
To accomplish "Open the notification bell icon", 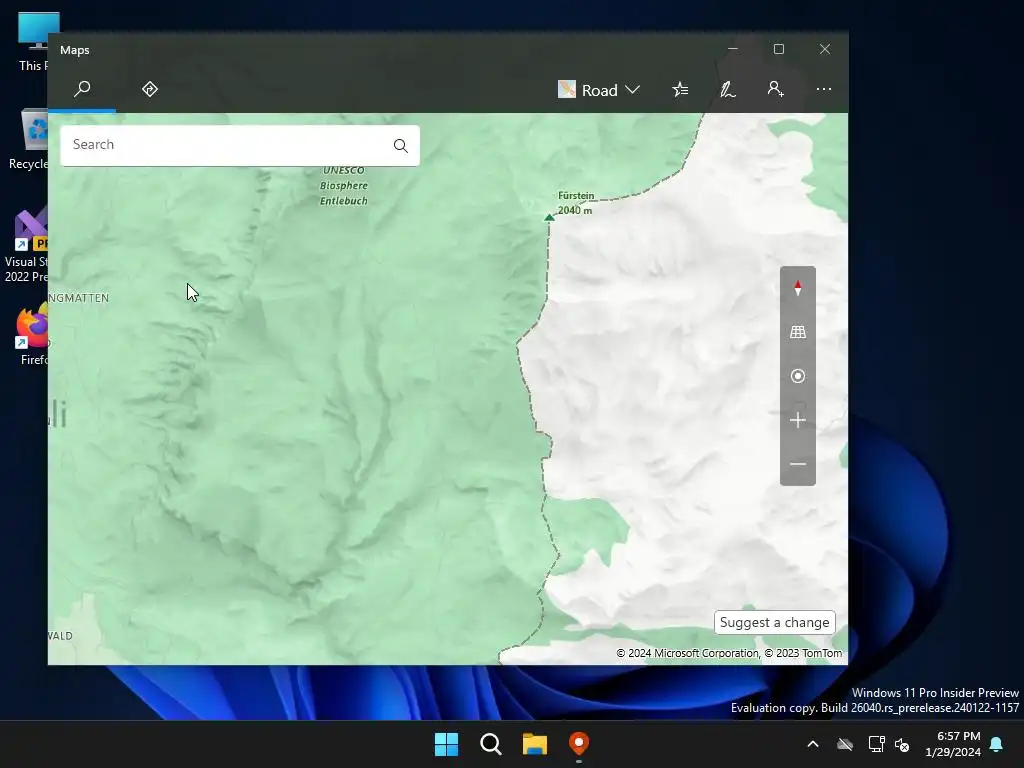I will 997,744.
